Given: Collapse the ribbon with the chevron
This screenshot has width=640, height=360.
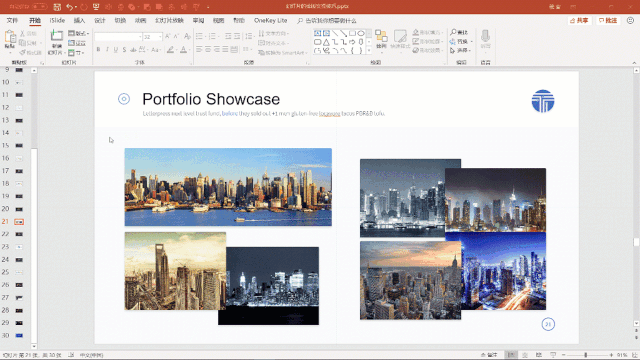Looking at the screenshot, I should pyautogui.click(x=634, y=63).
